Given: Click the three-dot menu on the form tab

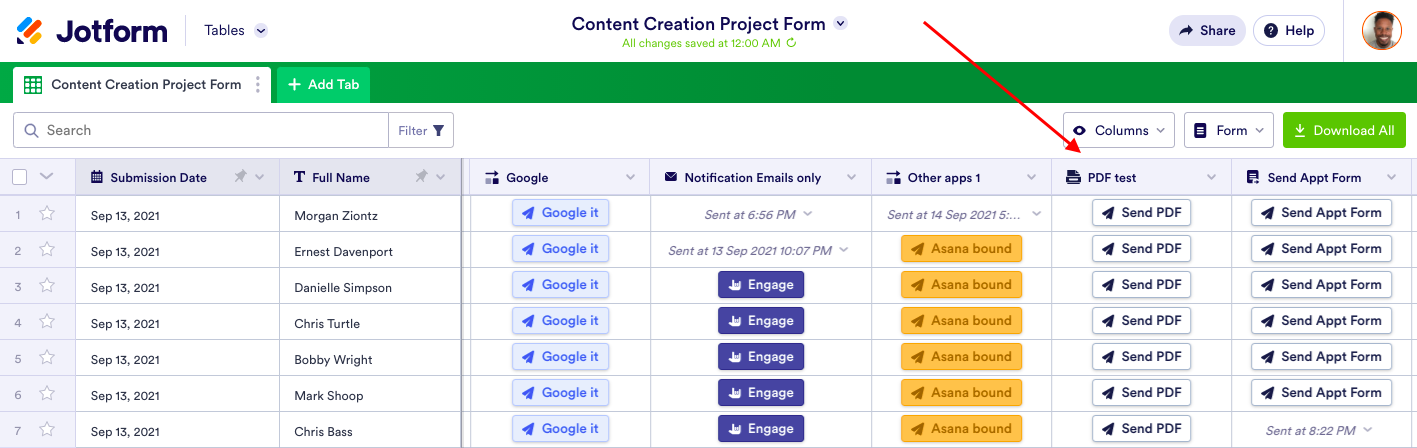Looking at the screenshot, I should coord(258,85).
